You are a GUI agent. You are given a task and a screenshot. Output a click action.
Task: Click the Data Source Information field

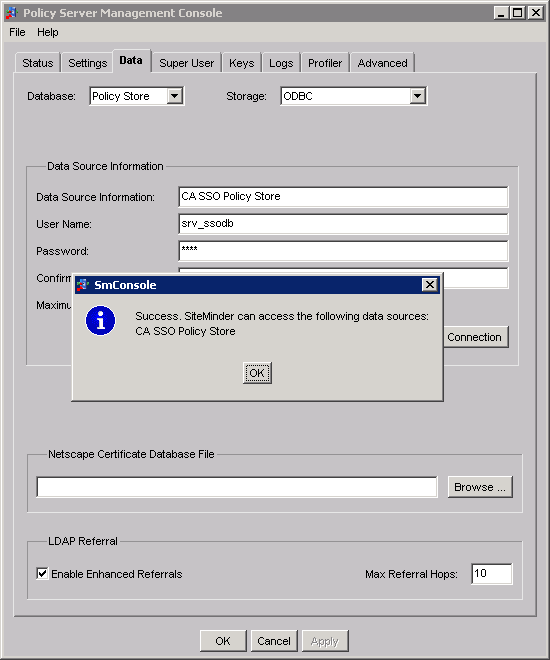pyautogui.click(x=343, y=197)
